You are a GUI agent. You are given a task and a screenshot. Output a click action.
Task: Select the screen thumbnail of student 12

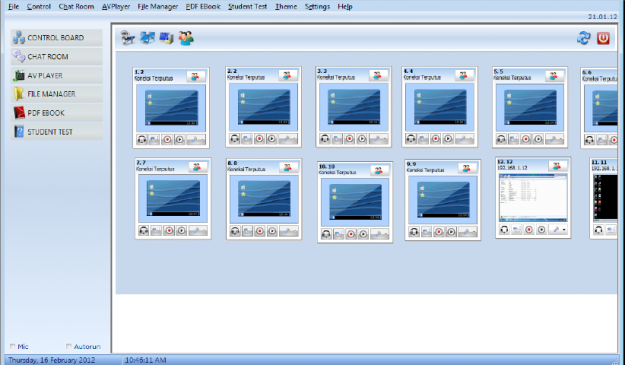533,197
